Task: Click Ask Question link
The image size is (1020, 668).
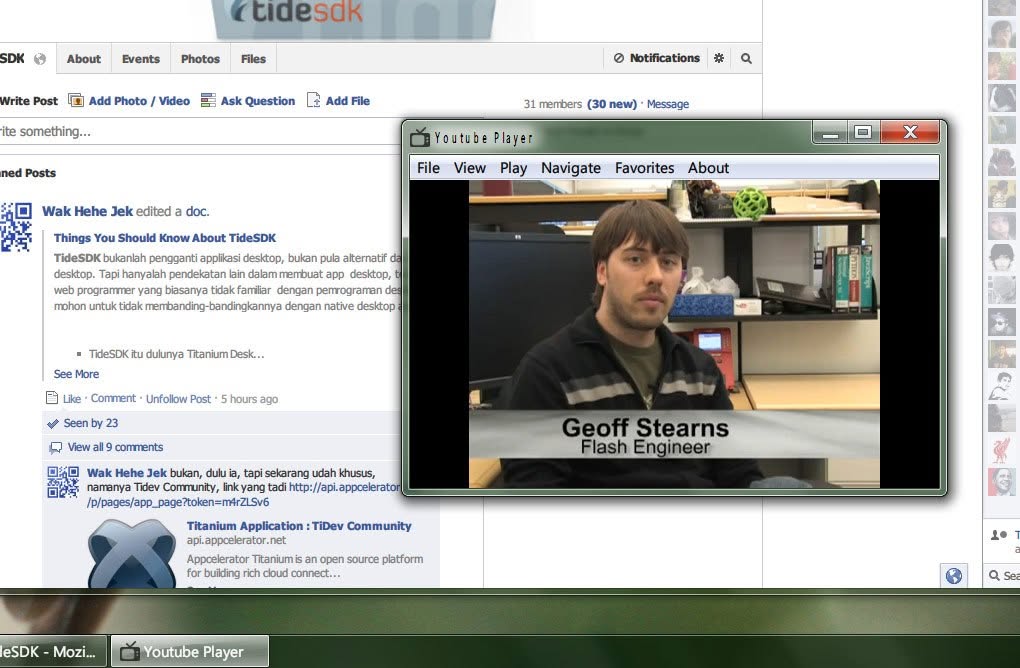Action: point(258,101)
